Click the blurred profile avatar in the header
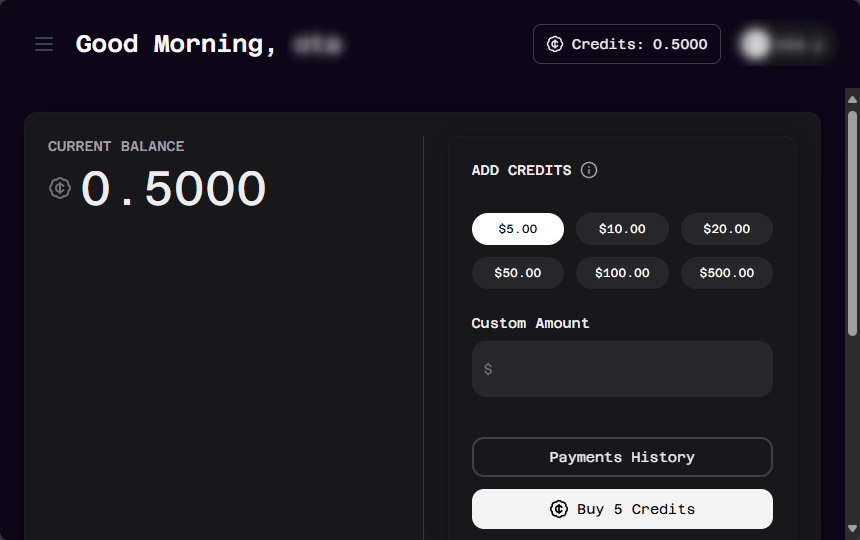The image size is (860, 540). [x=756, y=44]
